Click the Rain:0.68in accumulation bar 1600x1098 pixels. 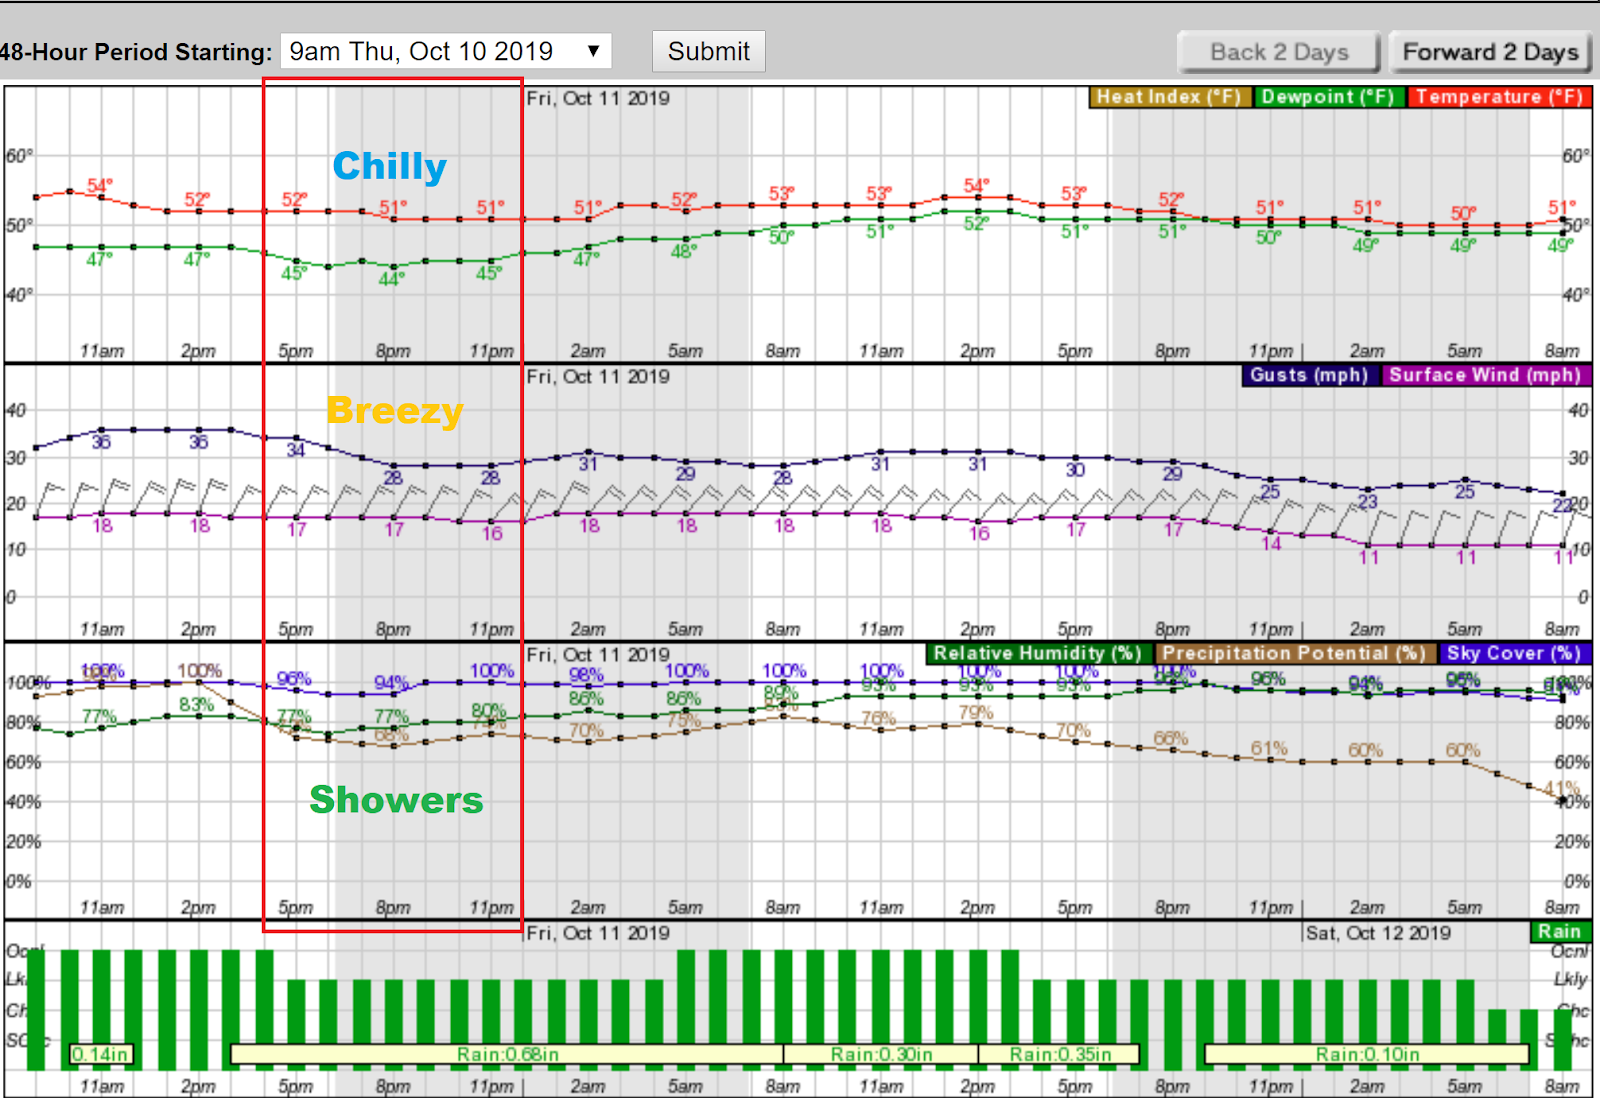pos(507,1054)
